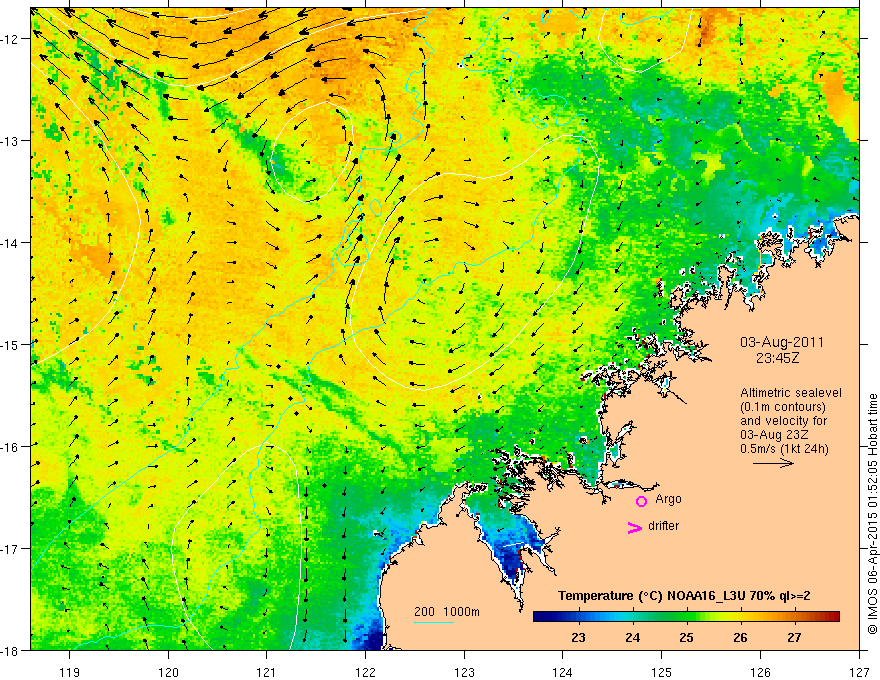This screenshot has width=880, height=680.
Task: Click latitude axis label -17
Action: tap(11, 548)
